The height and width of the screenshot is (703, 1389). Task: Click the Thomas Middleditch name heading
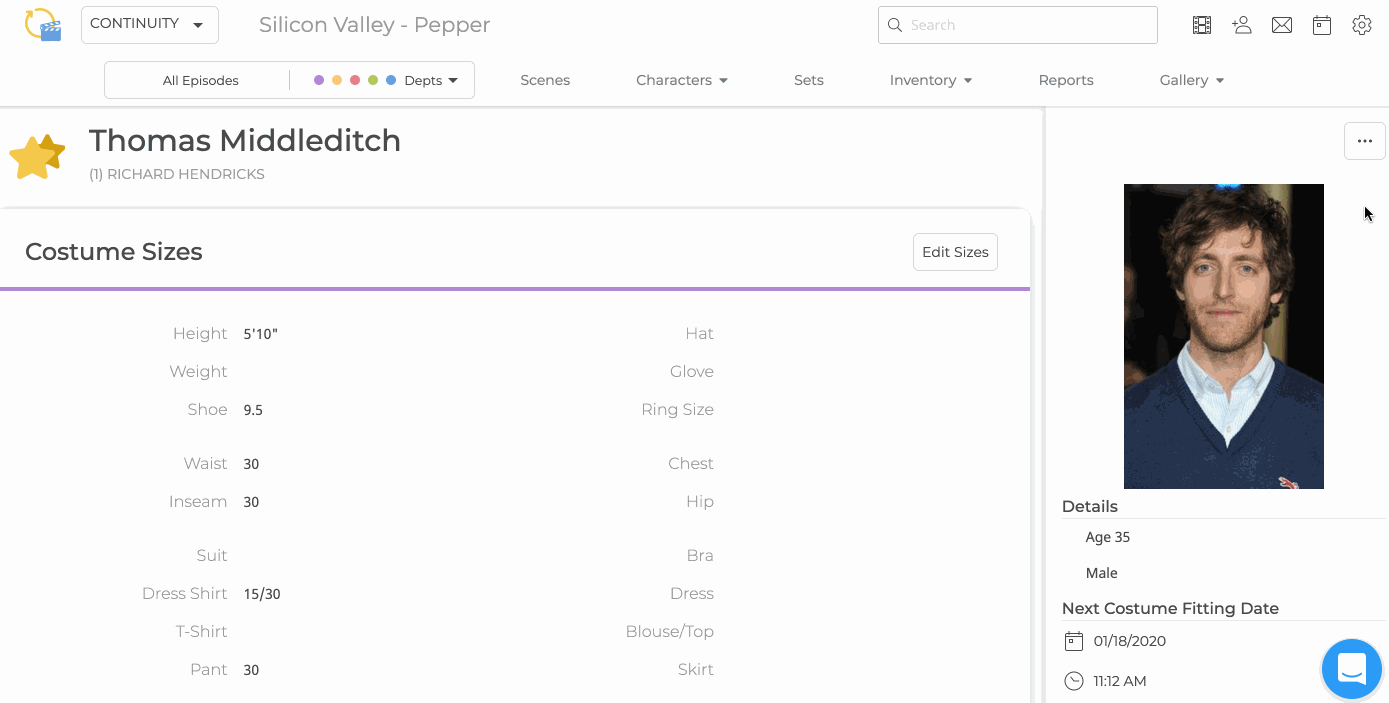coord(245,141)
